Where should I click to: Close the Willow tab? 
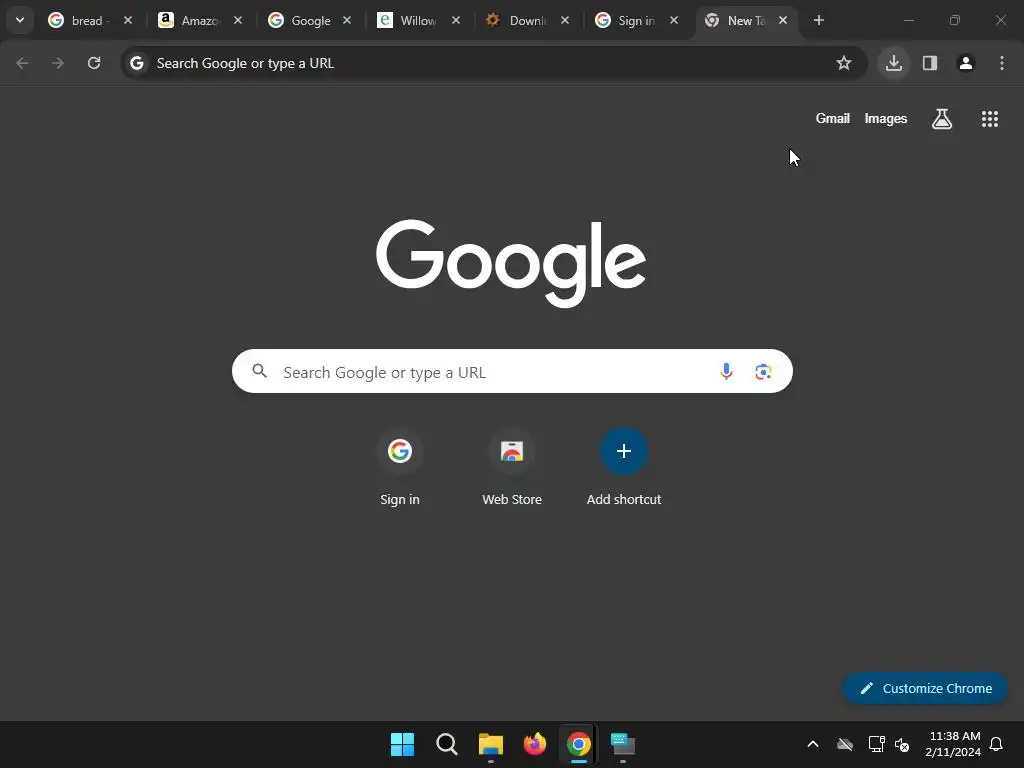(x=456, y=20)
